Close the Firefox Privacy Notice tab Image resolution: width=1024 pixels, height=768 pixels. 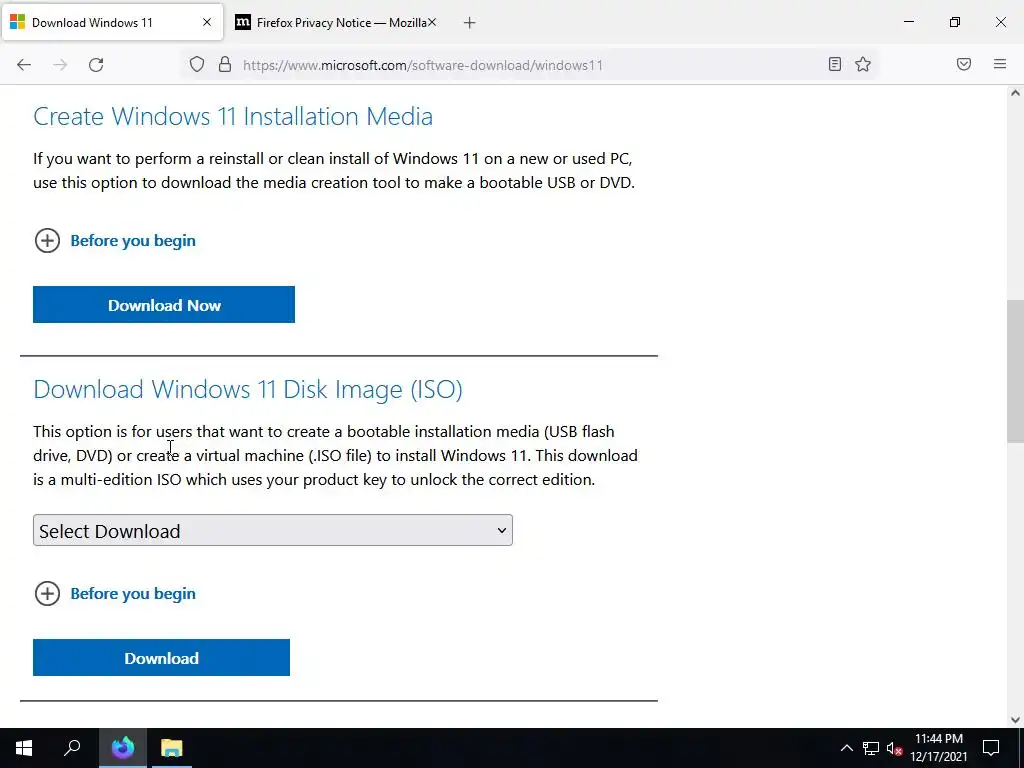coord(432,22)
